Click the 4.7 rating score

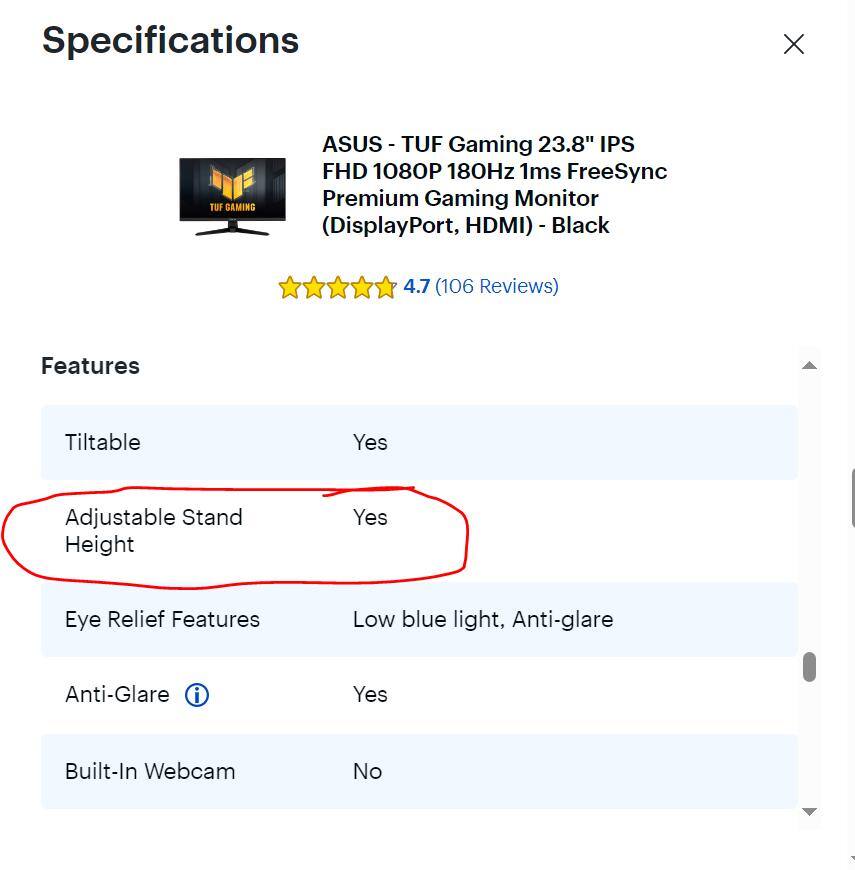pos(416,287)
